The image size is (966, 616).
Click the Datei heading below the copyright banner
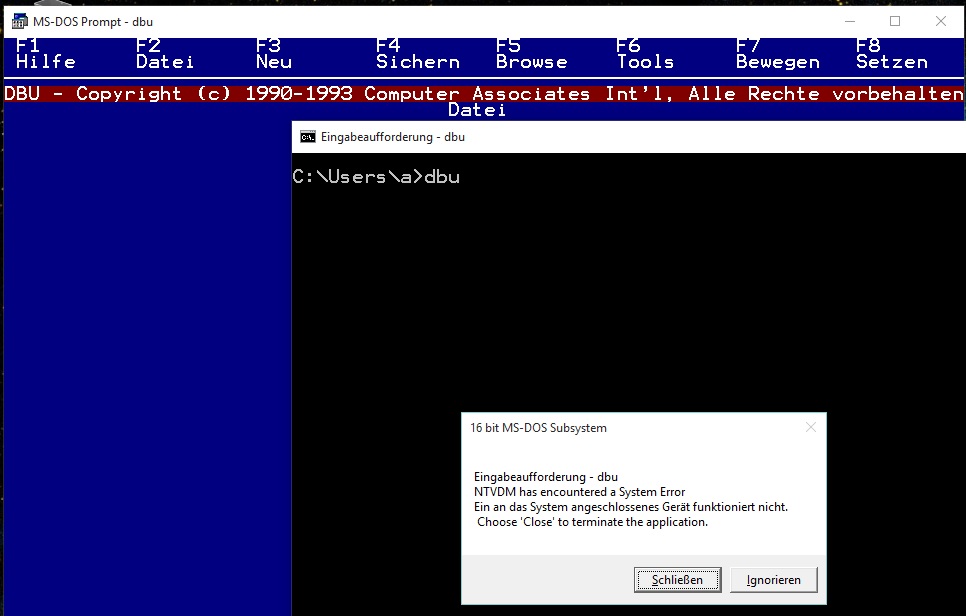477,110
